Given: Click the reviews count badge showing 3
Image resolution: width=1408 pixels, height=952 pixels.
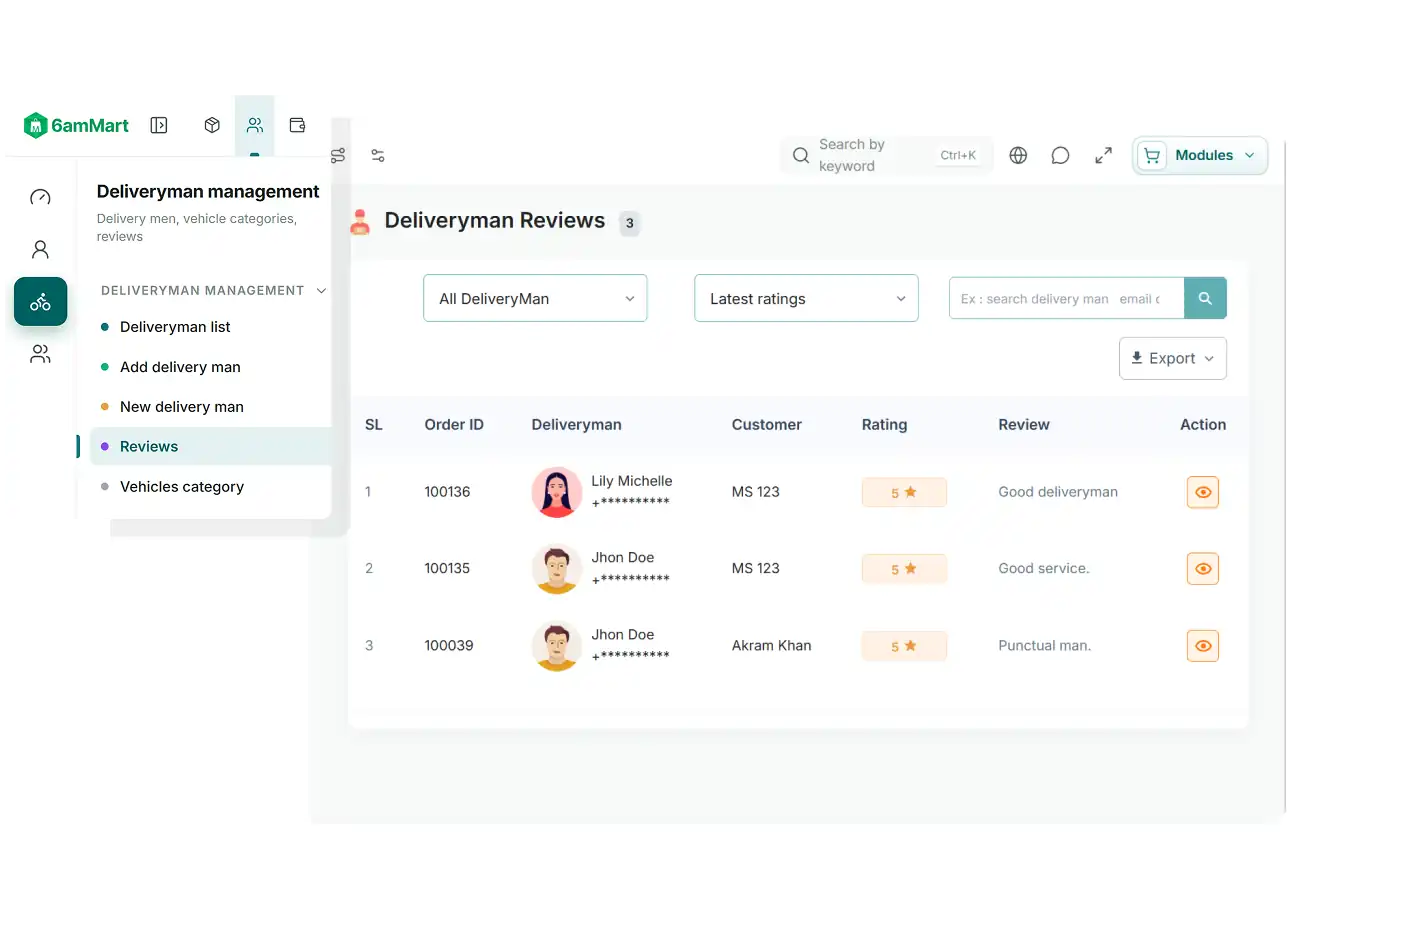Looking at the screenshot, I should coord(629,223).
